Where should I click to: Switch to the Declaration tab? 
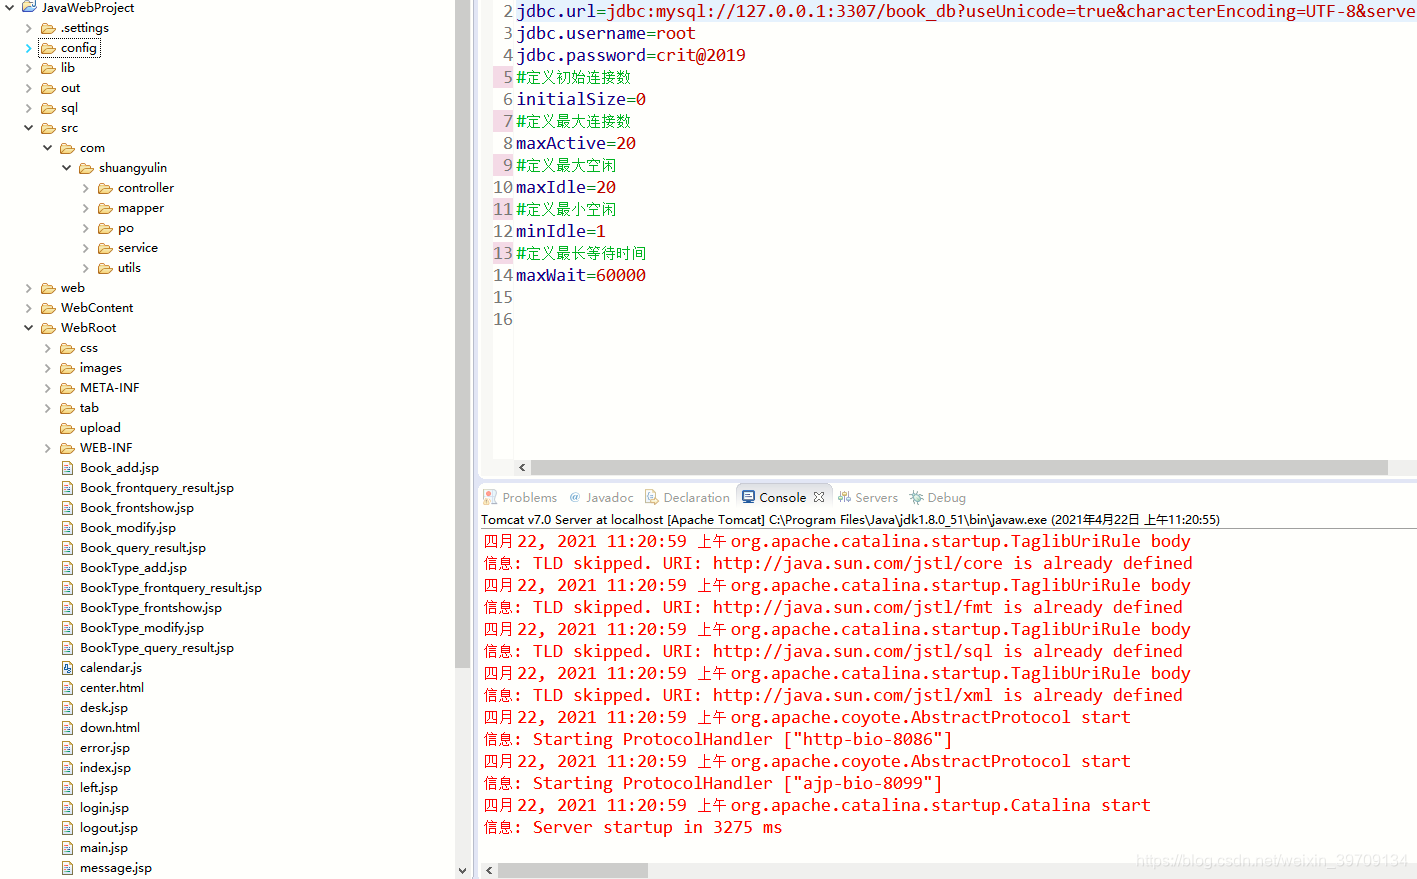(x=687, y=497)
